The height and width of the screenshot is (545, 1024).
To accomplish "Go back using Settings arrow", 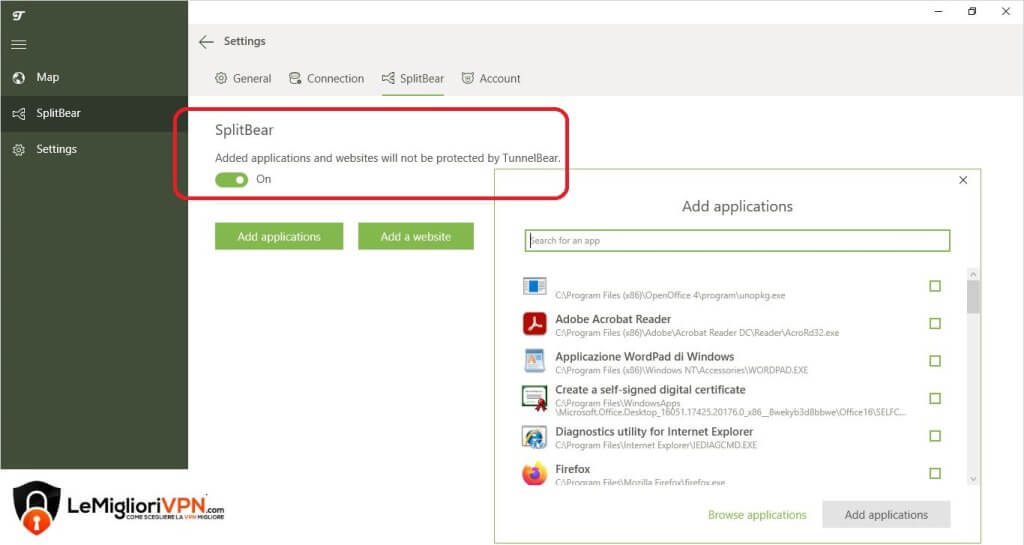I will pos(206,42).
